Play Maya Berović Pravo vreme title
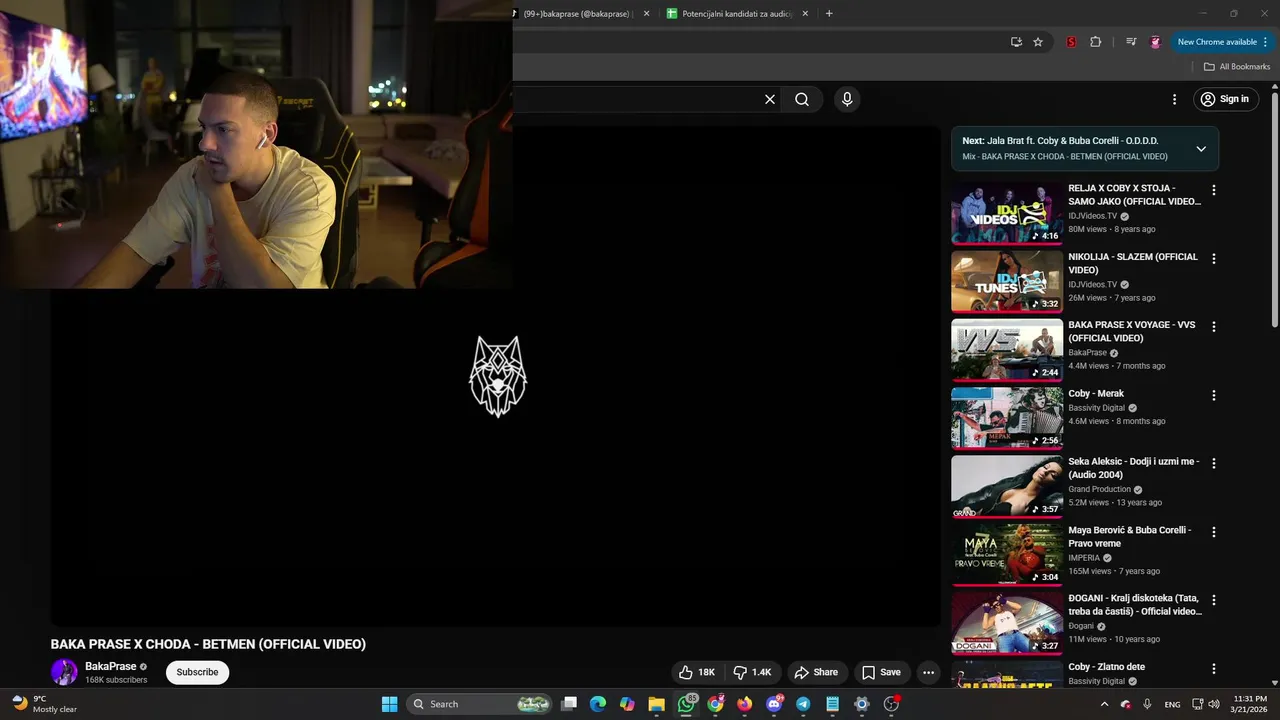This screenshot has height=720, width=1280. click(x=1130, y=537)
